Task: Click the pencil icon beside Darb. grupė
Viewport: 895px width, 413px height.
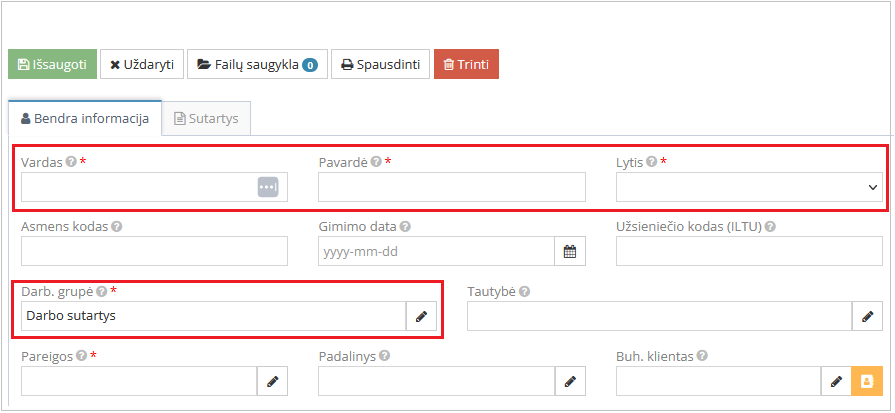Action: pyautogui.click(x=421, y=316)
